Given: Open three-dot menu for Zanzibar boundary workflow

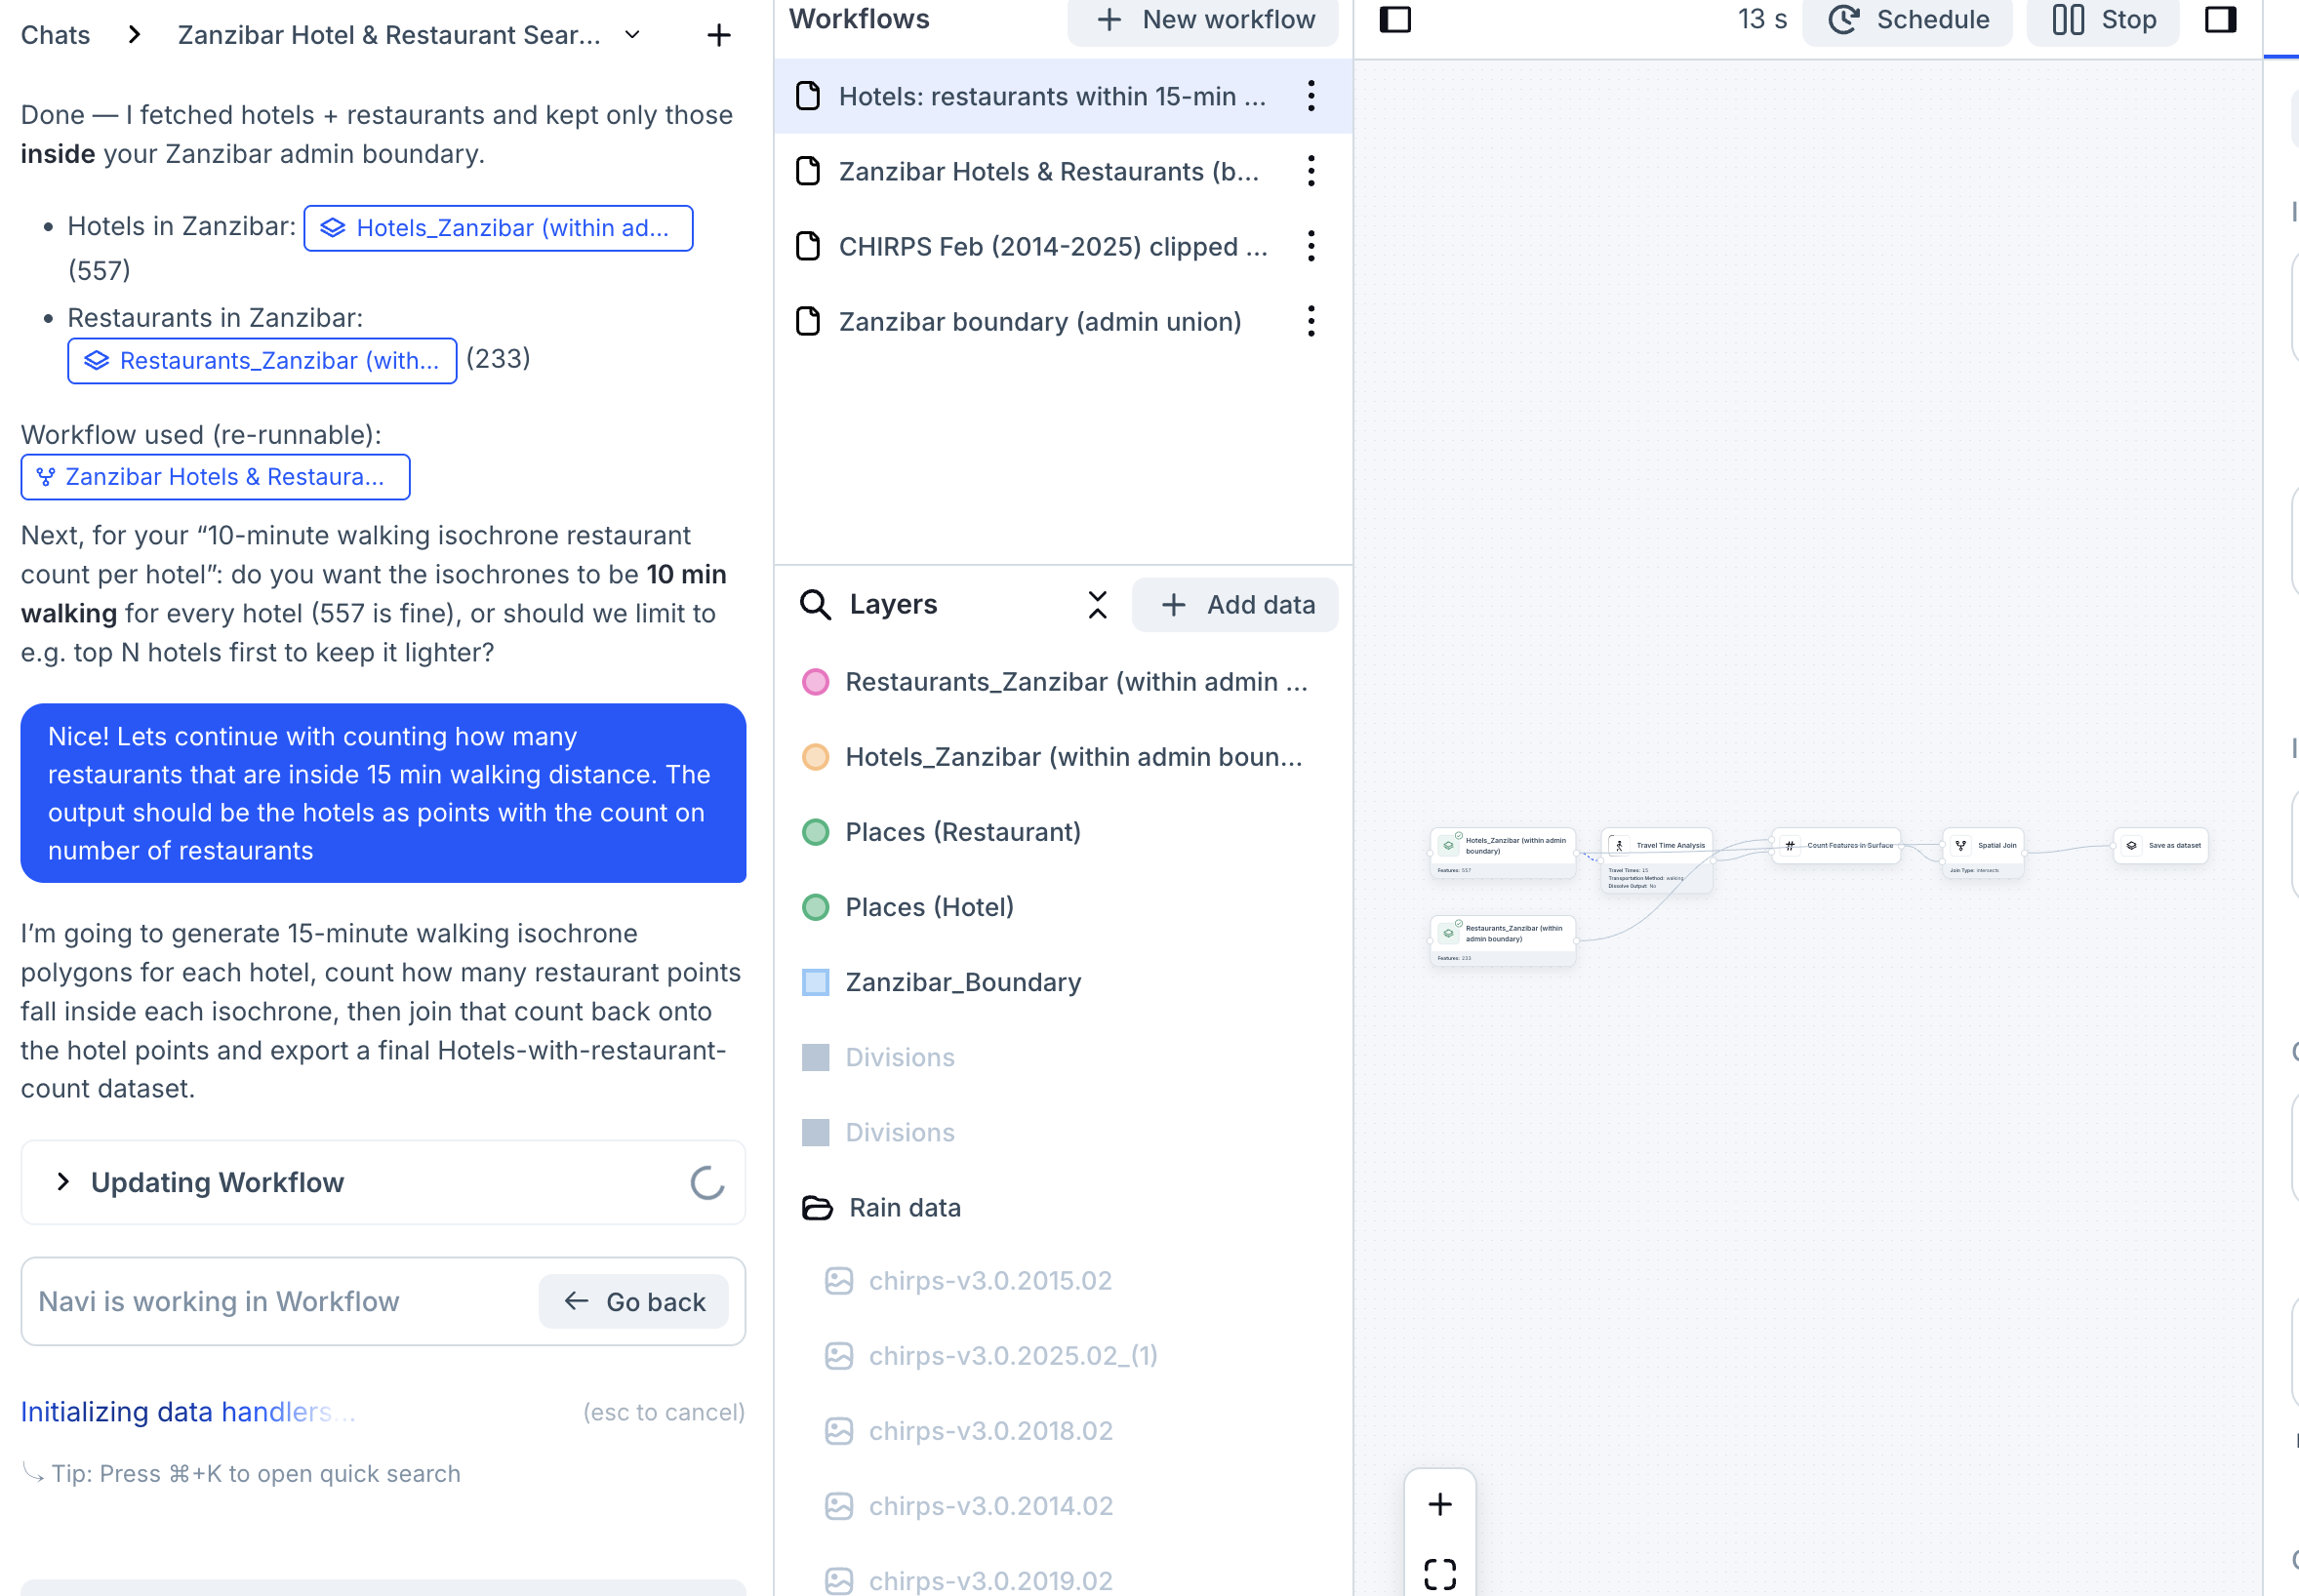Looking at the screenshot, I should (x=1310, y=322).
